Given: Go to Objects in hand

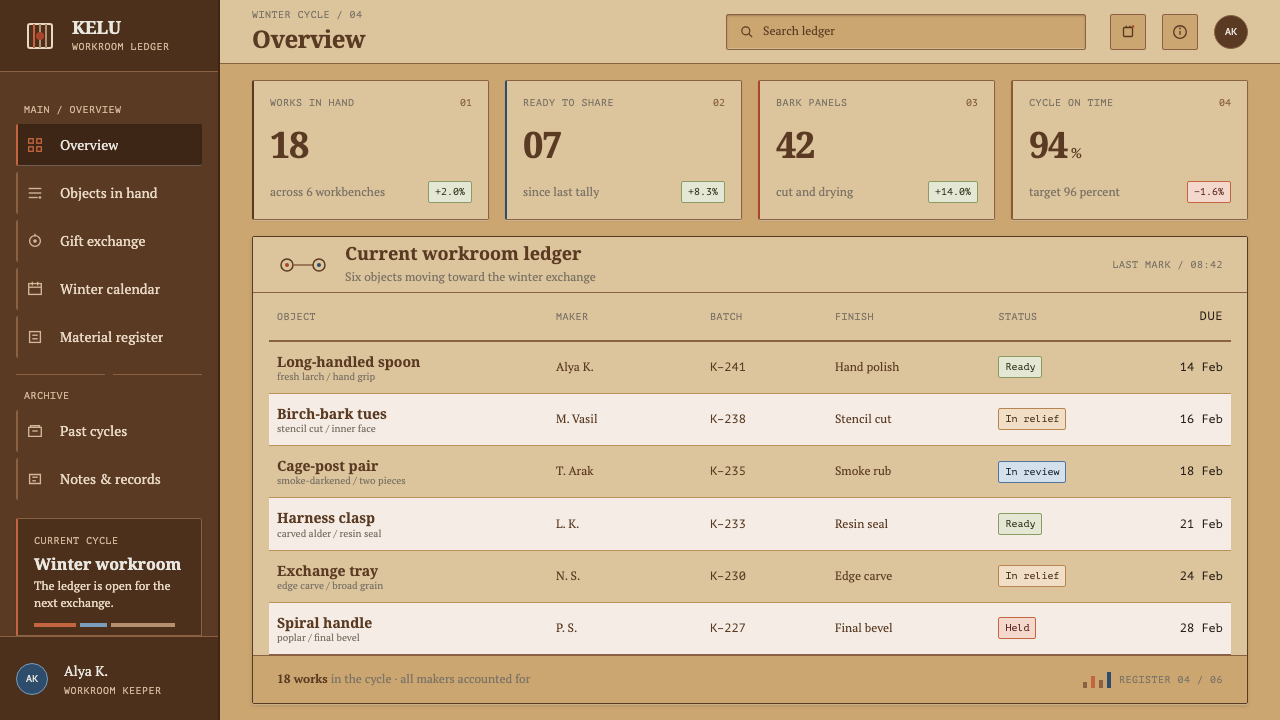Looking at the screenshot, I should [109, 193].
